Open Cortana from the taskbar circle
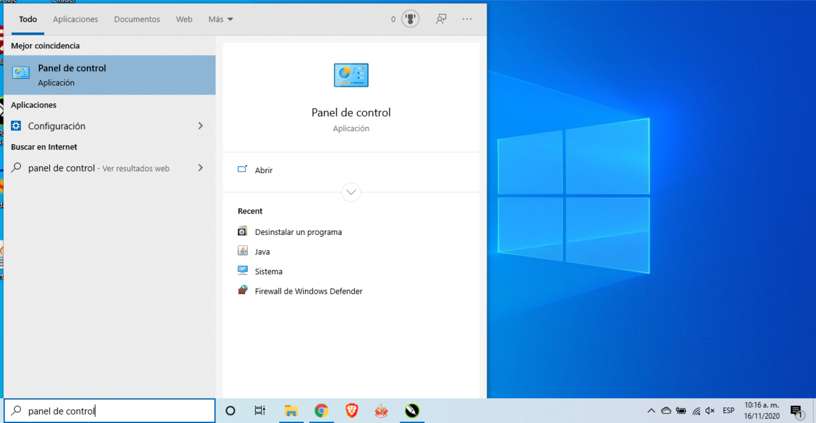This screenshot has width=816, height=423. click(230, 411)
